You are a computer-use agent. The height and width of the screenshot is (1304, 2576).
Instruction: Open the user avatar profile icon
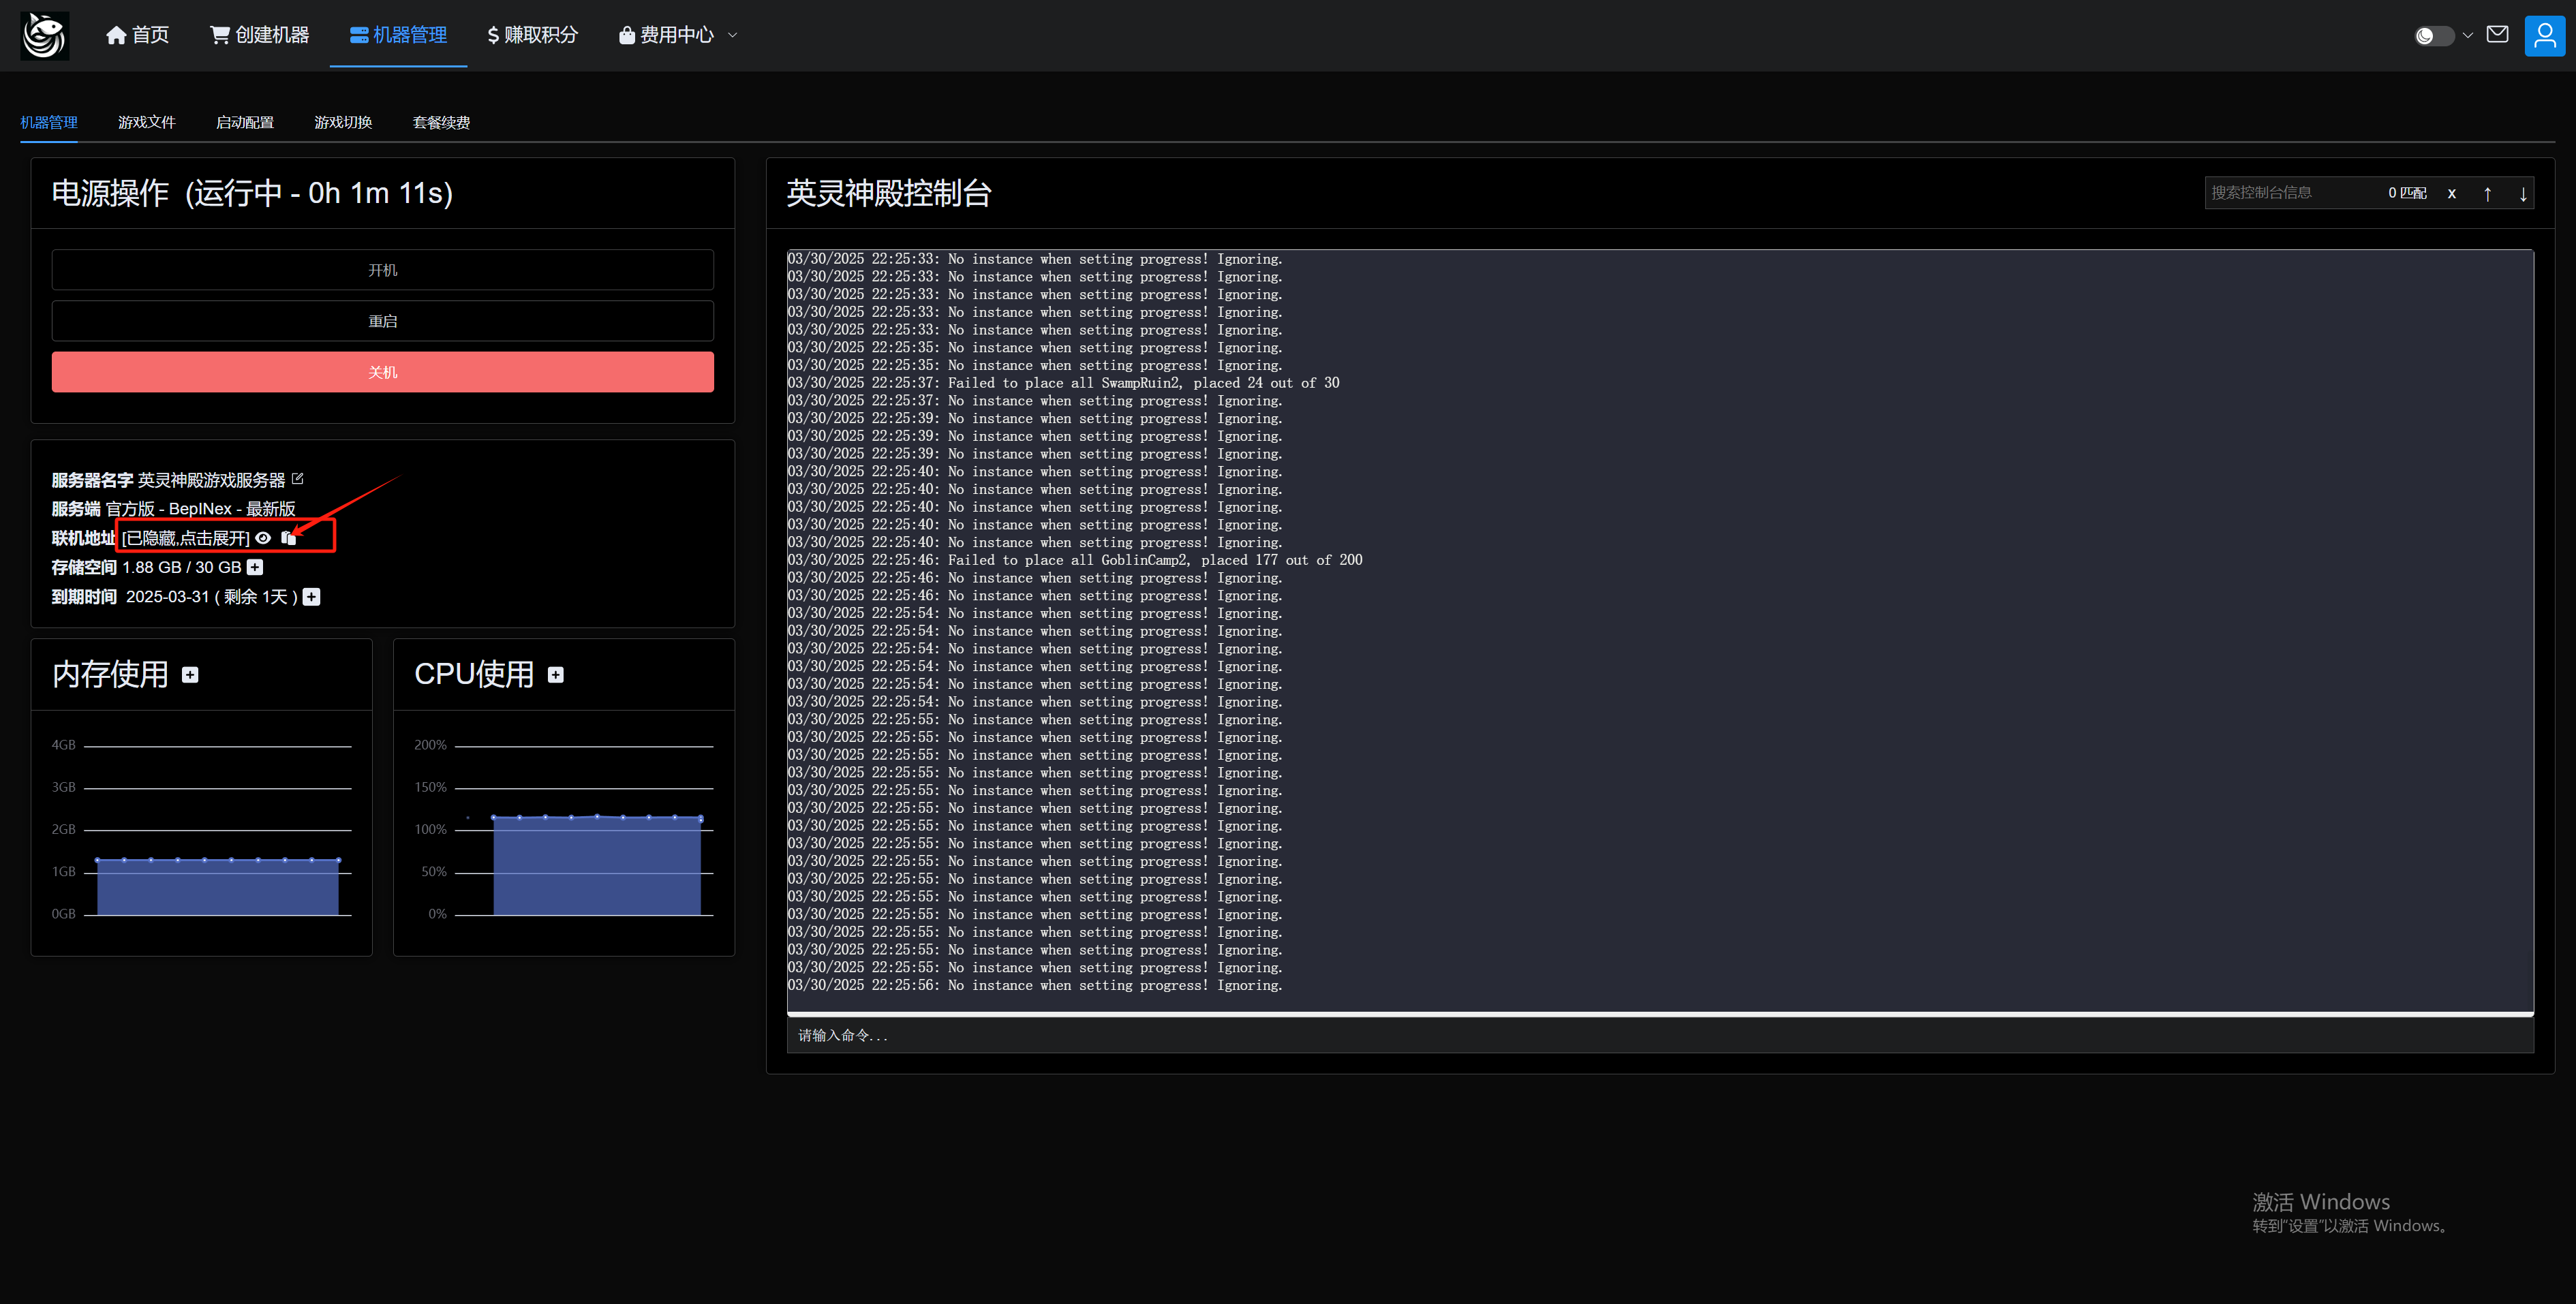tap(2544, 36)
